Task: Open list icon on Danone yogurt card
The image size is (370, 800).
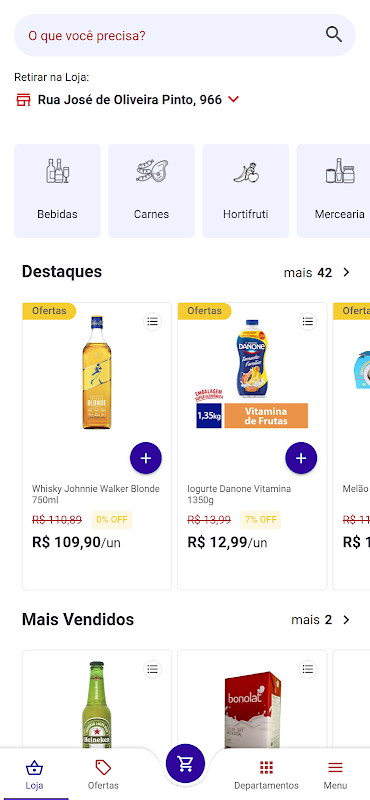Action: 307,321
